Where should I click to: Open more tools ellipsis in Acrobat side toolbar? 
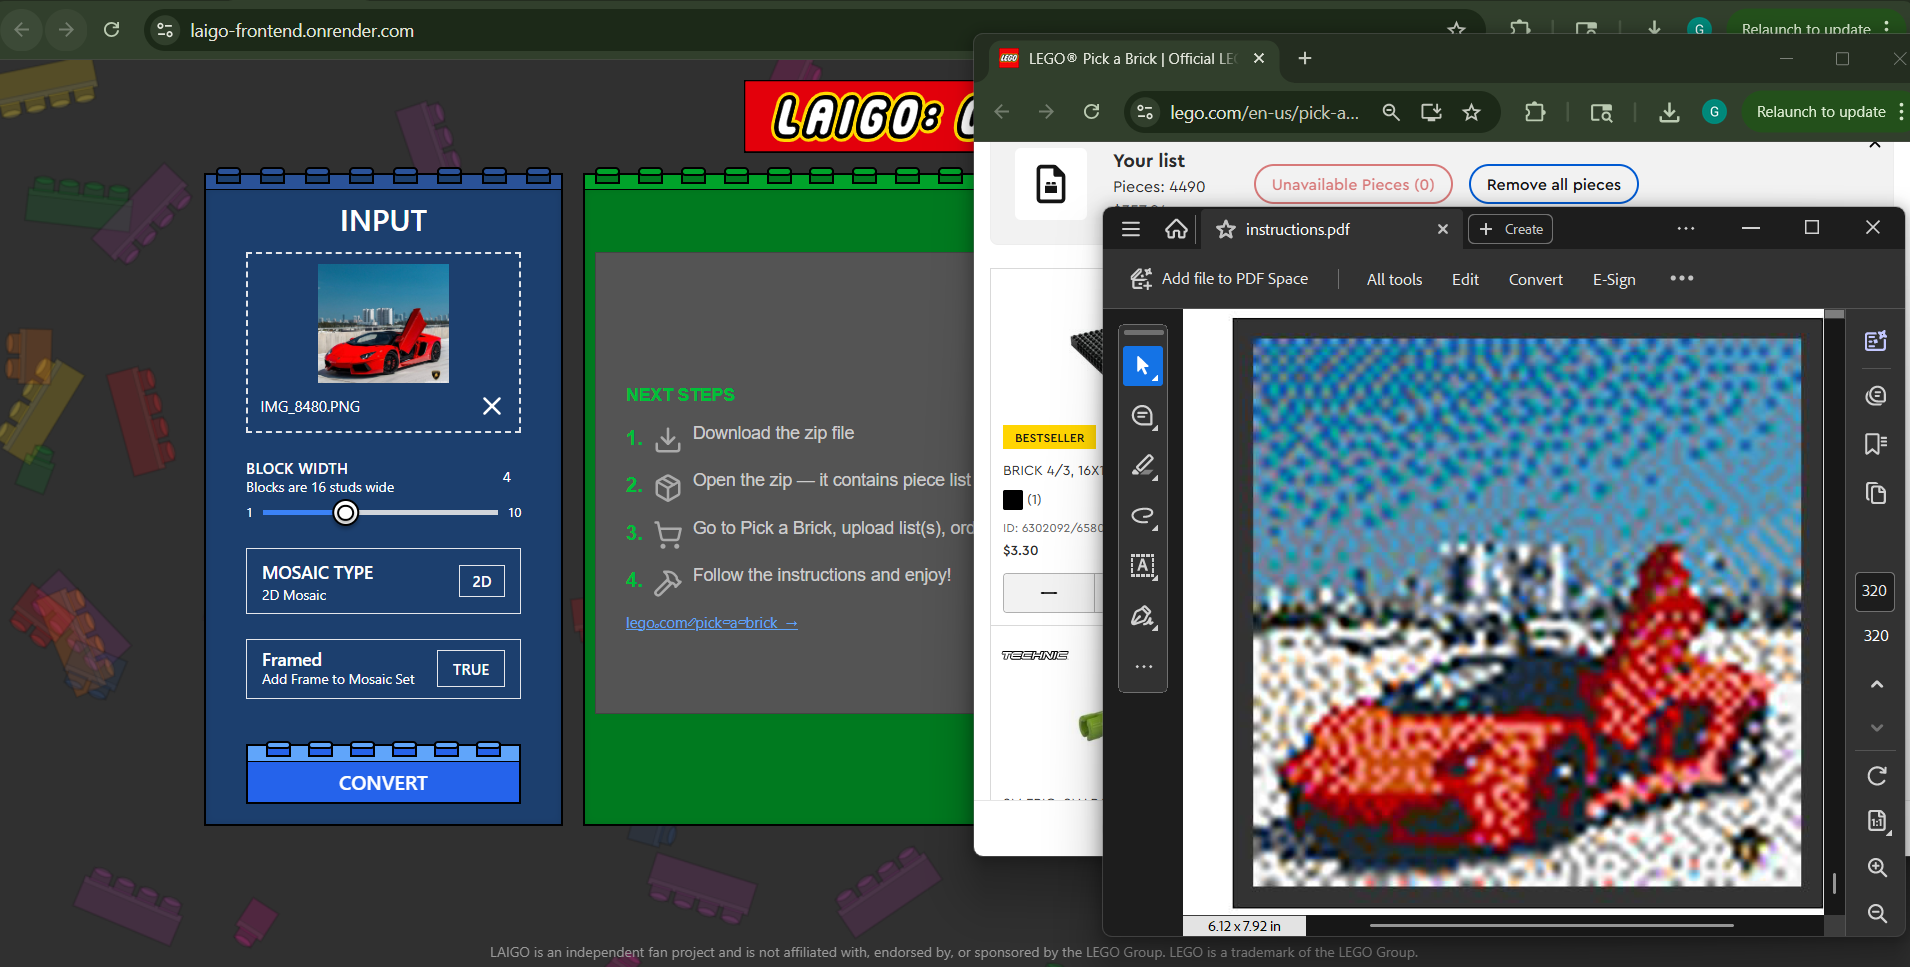pyautogui.click(x=1143, y=666)
